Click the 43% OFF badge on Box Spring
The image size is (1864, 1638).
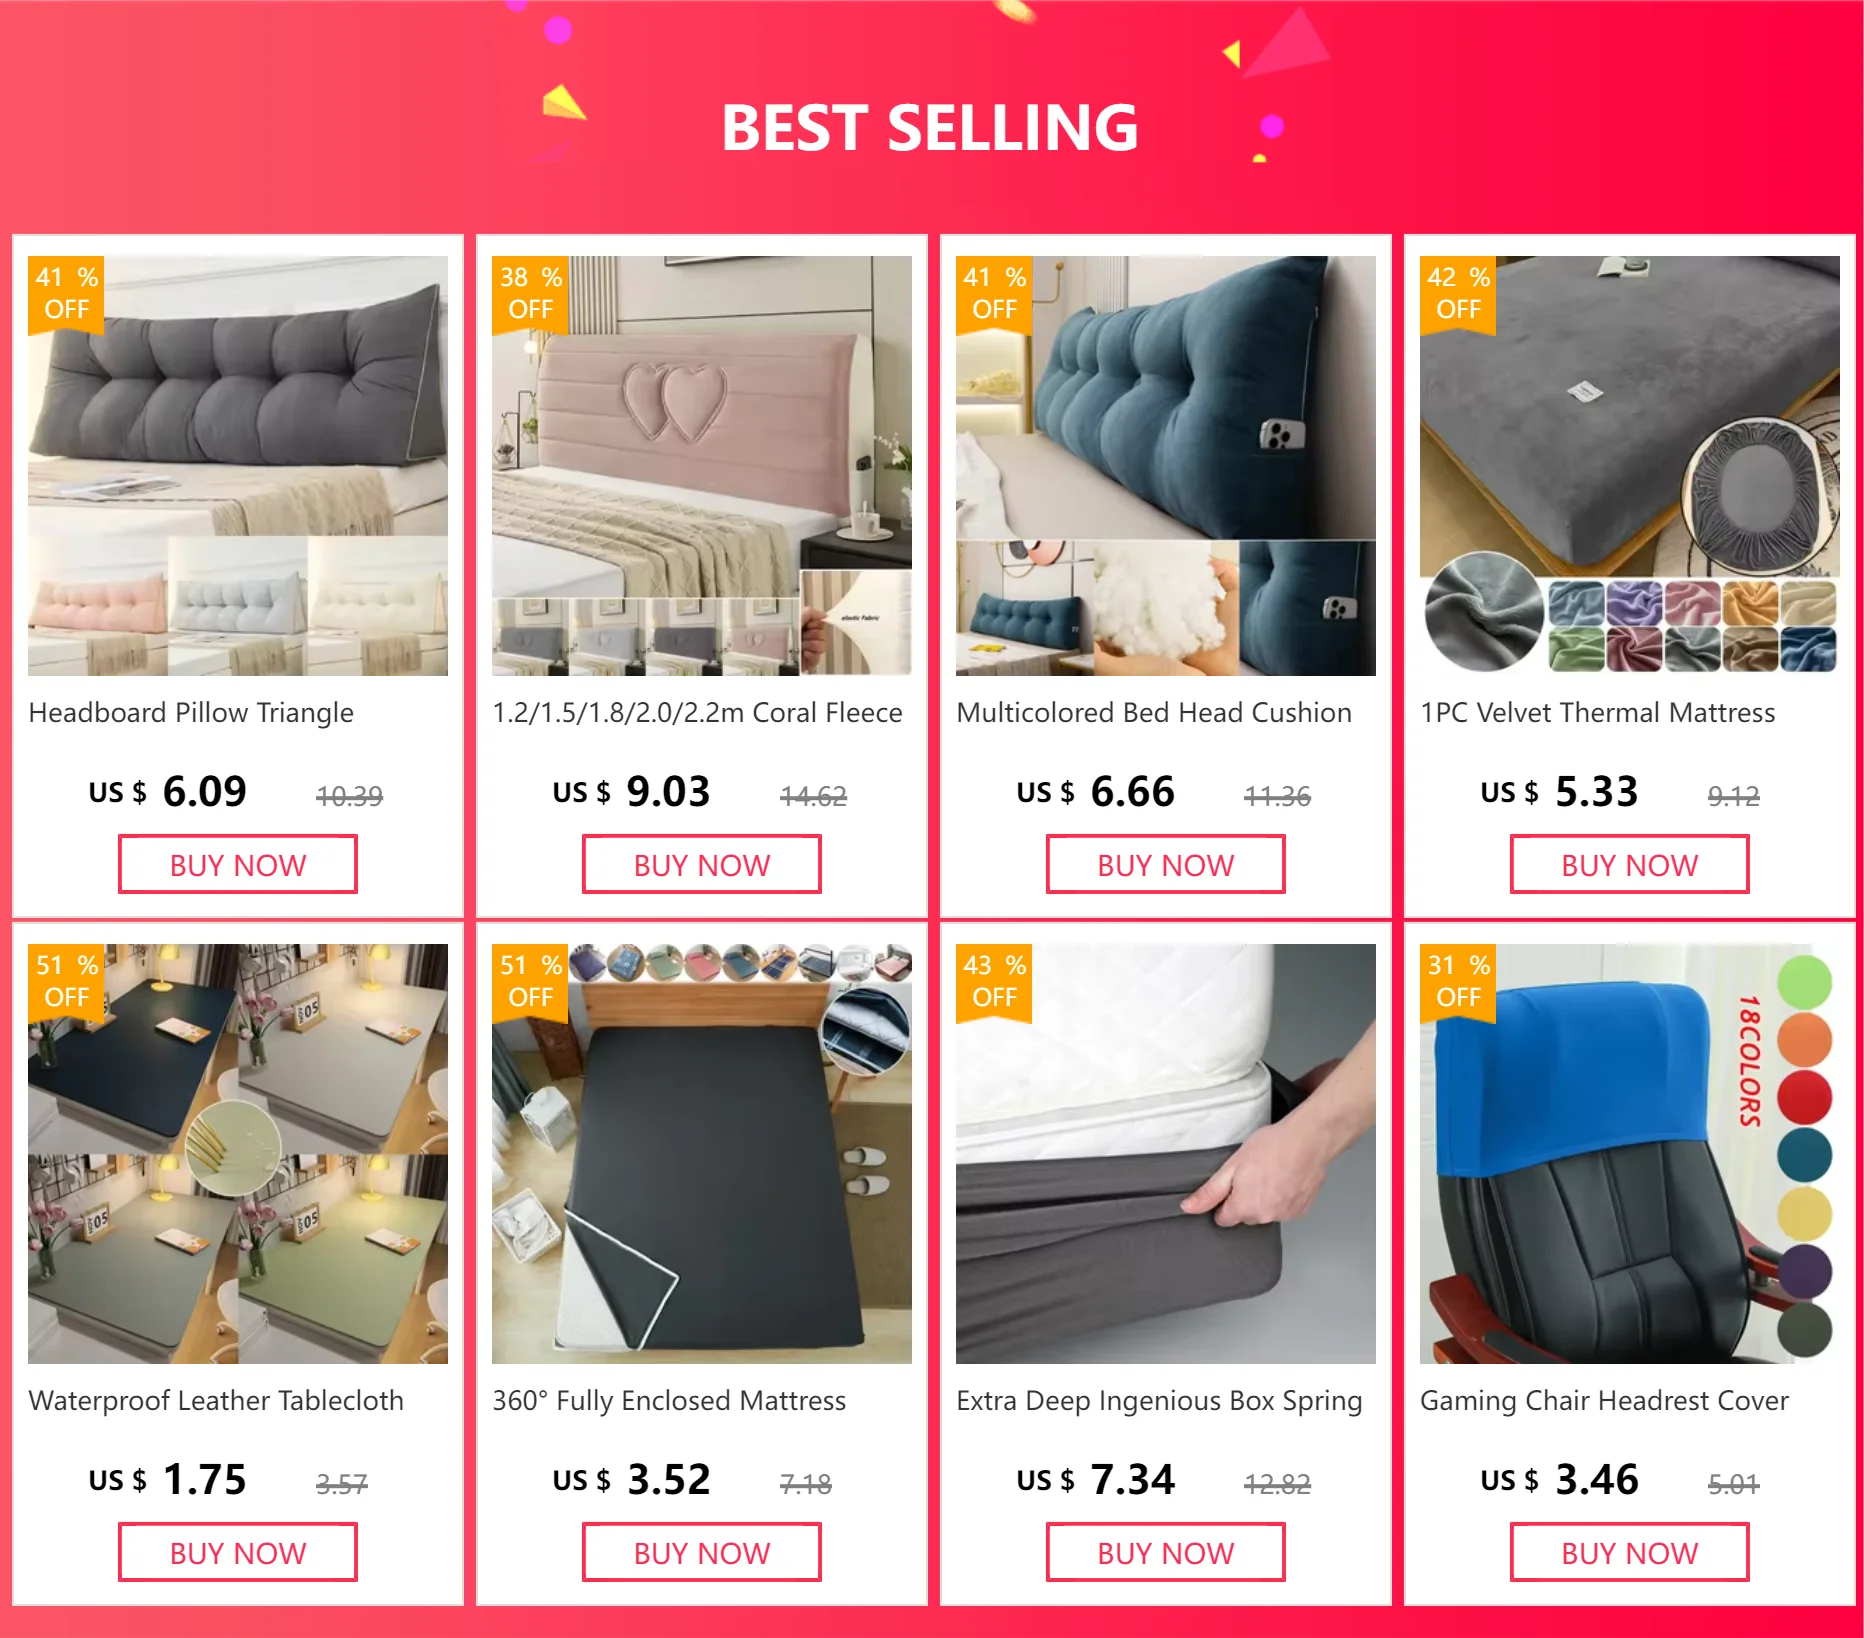coord(994,981)
